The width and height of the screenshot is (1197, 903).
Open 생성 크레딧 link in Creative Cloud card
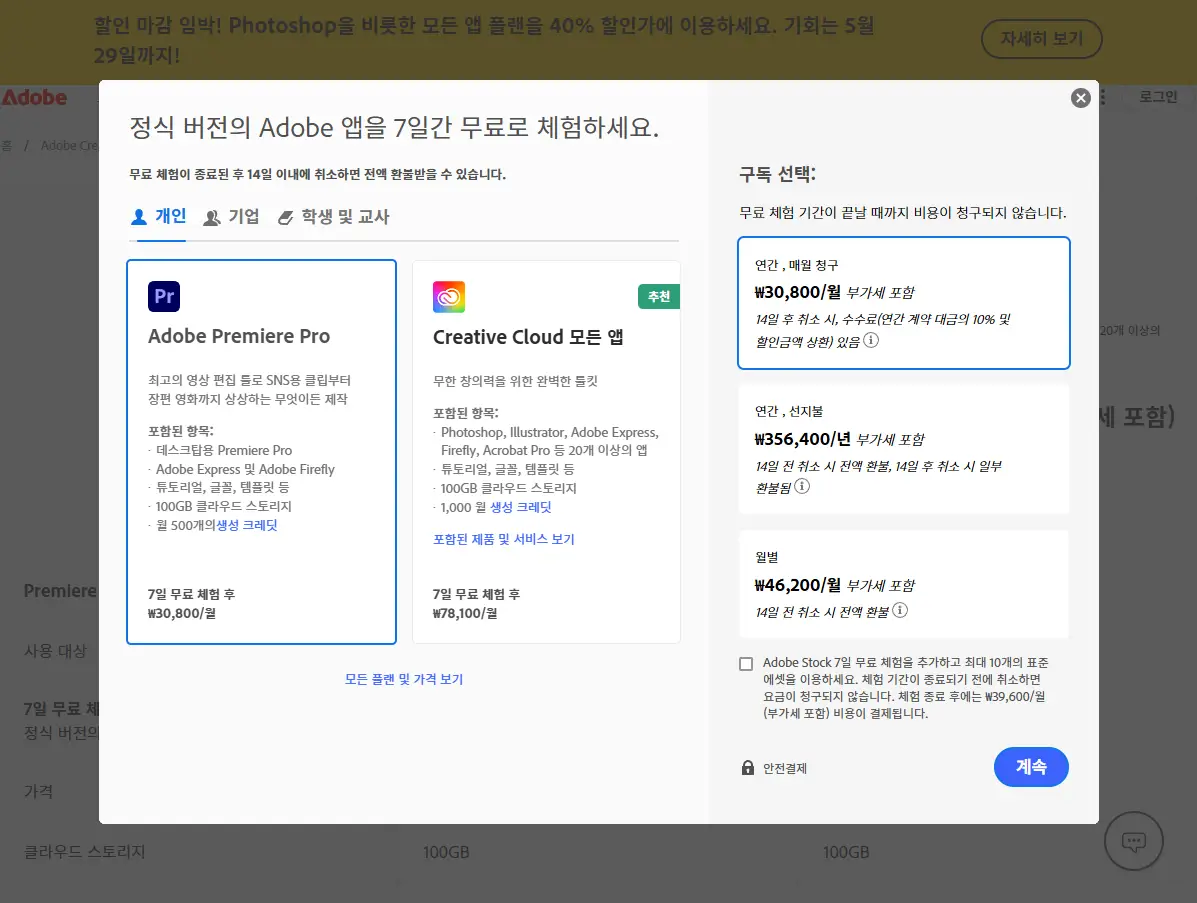(x=521, y=507)
